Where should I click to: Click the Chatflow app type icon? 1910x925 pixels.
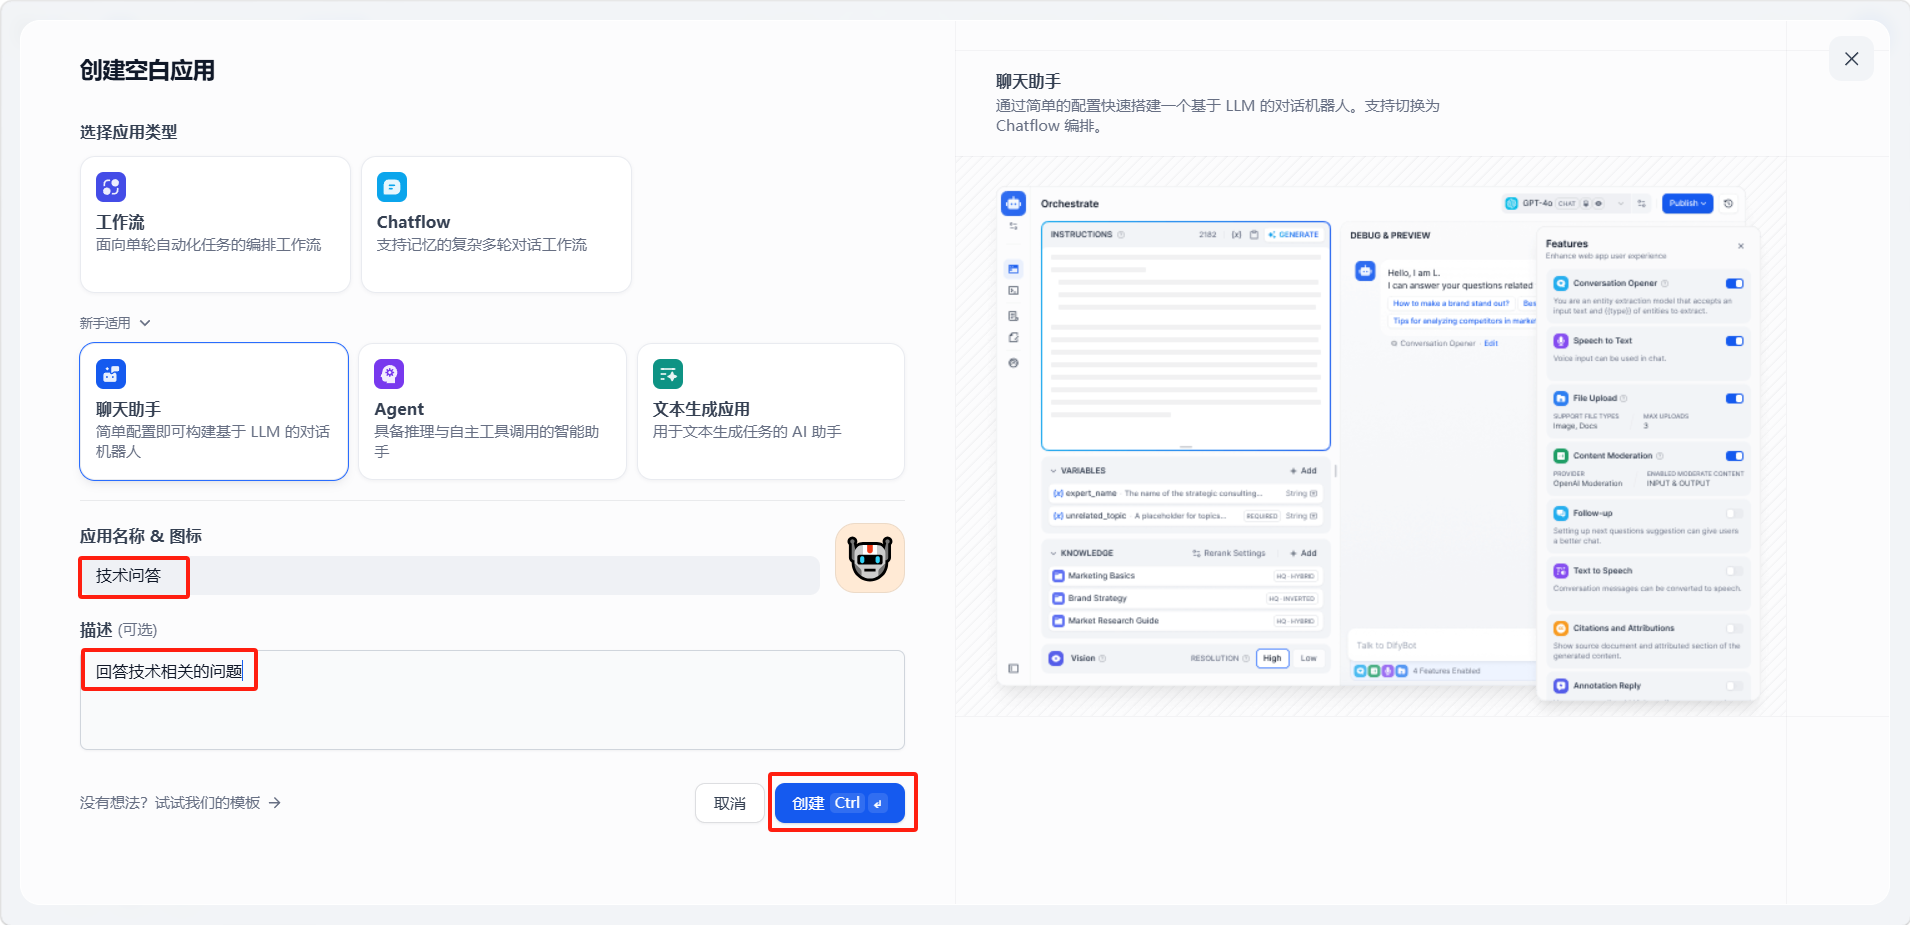[x=391, y=187]
